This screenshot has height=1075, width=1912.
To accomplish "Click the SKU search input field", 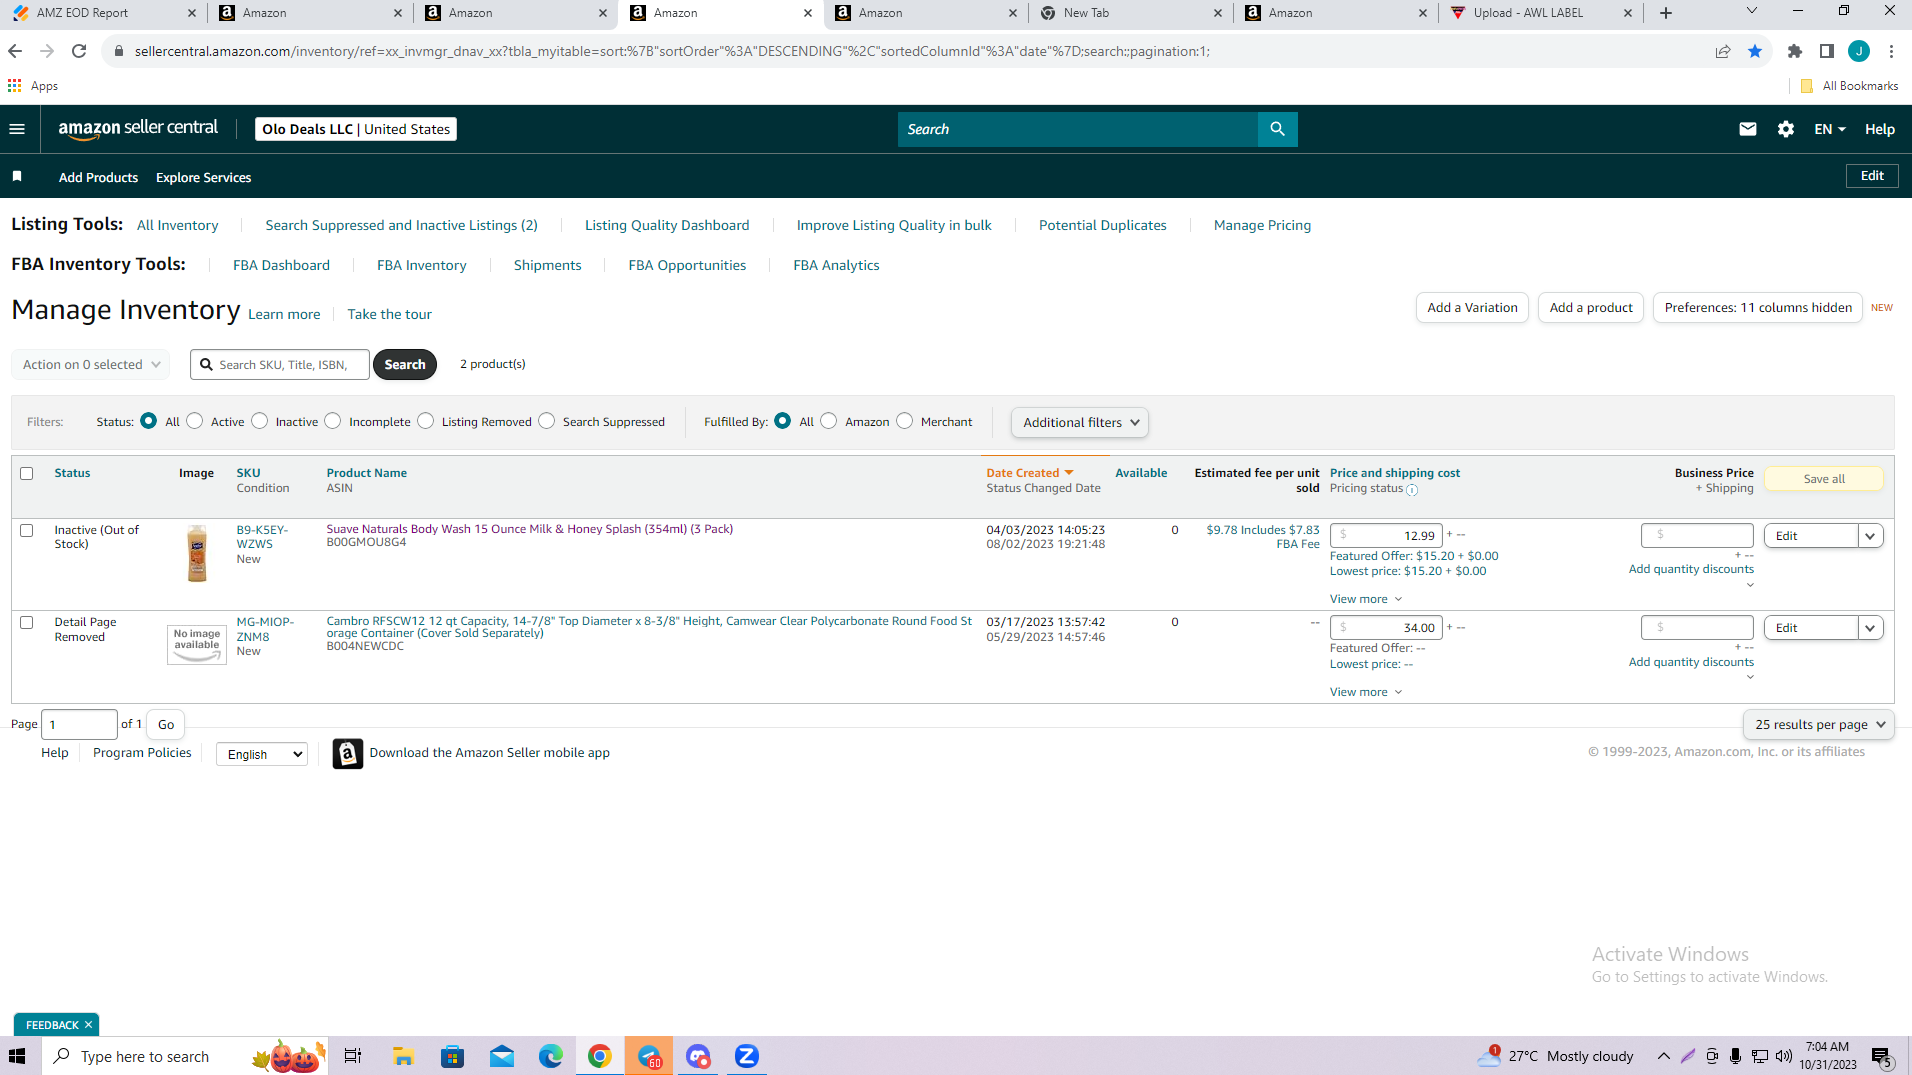I will [280, 364].
